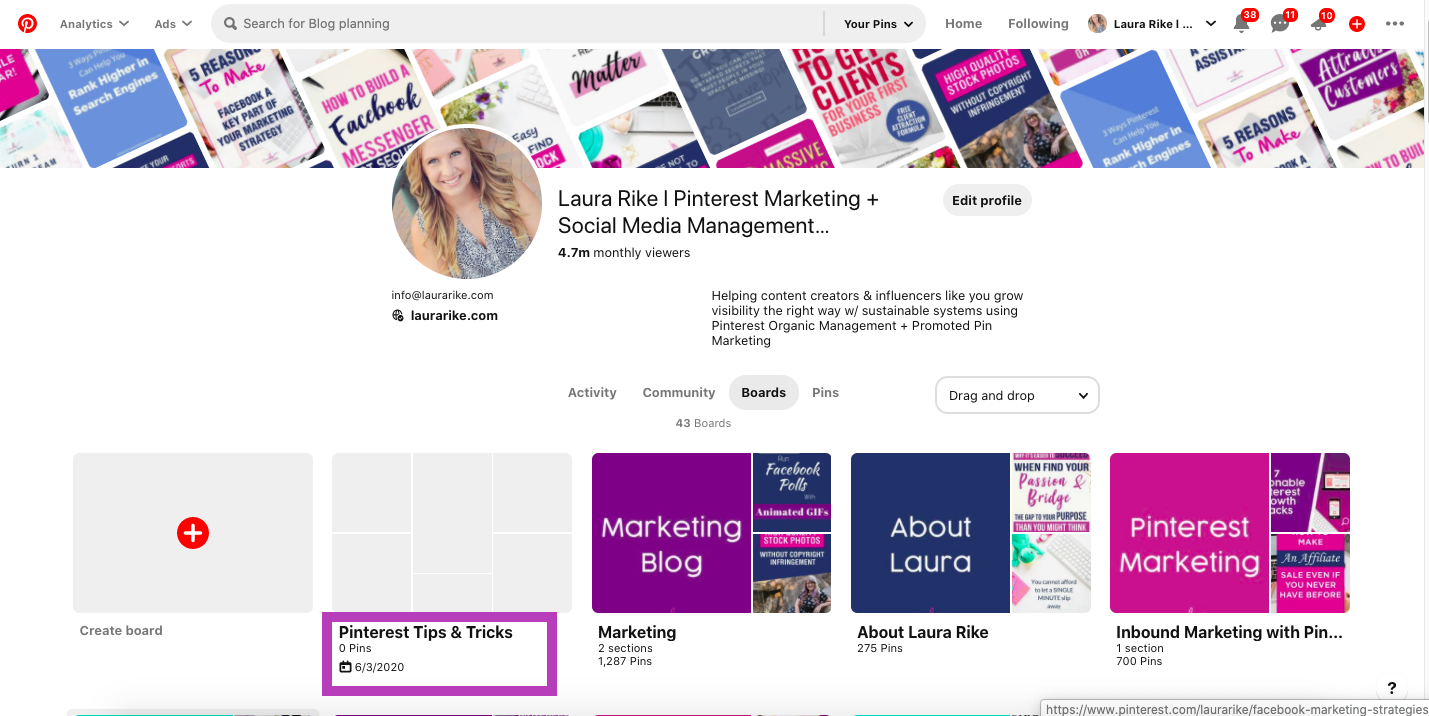Screen dimensions: 1429x716
Task: Open the Following feed link
Action: pos(1038,24)
